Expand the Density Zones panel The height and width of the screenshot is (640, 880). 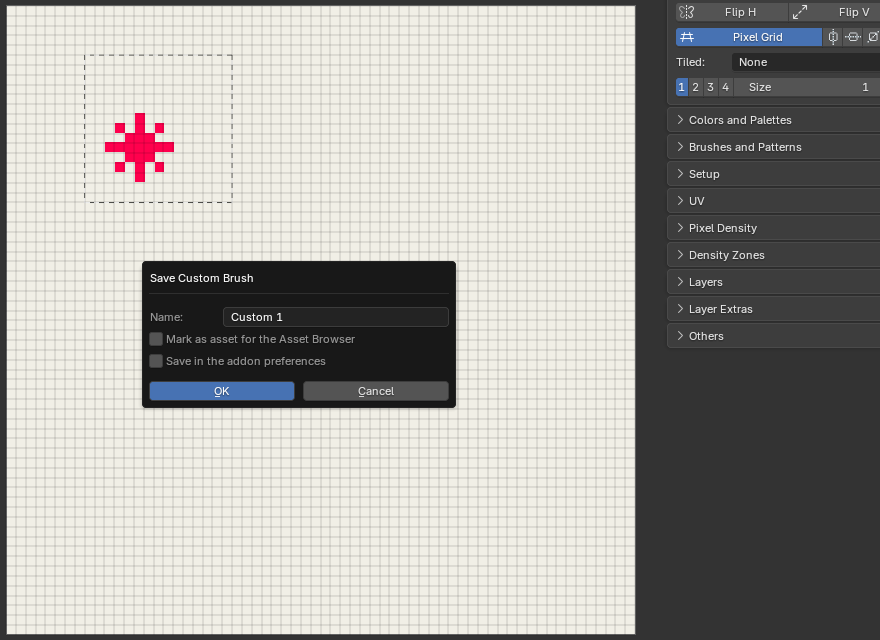(773, 255)
